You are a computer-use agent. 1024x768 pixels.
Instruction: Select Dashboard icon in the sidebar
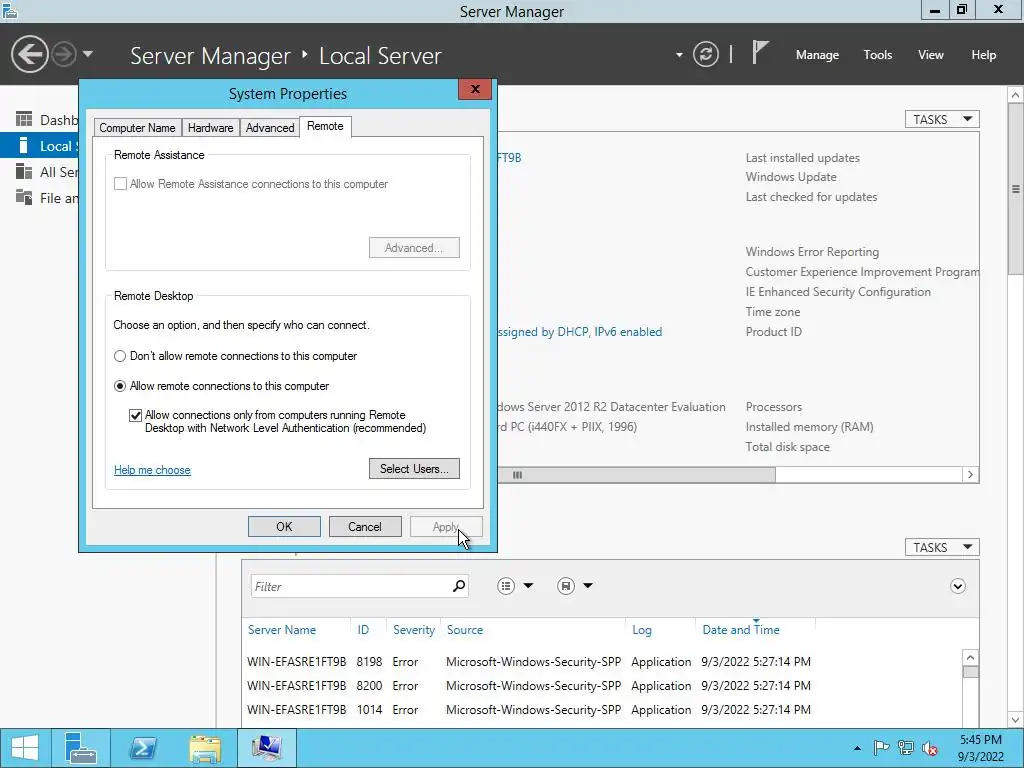tap(24, 119)
